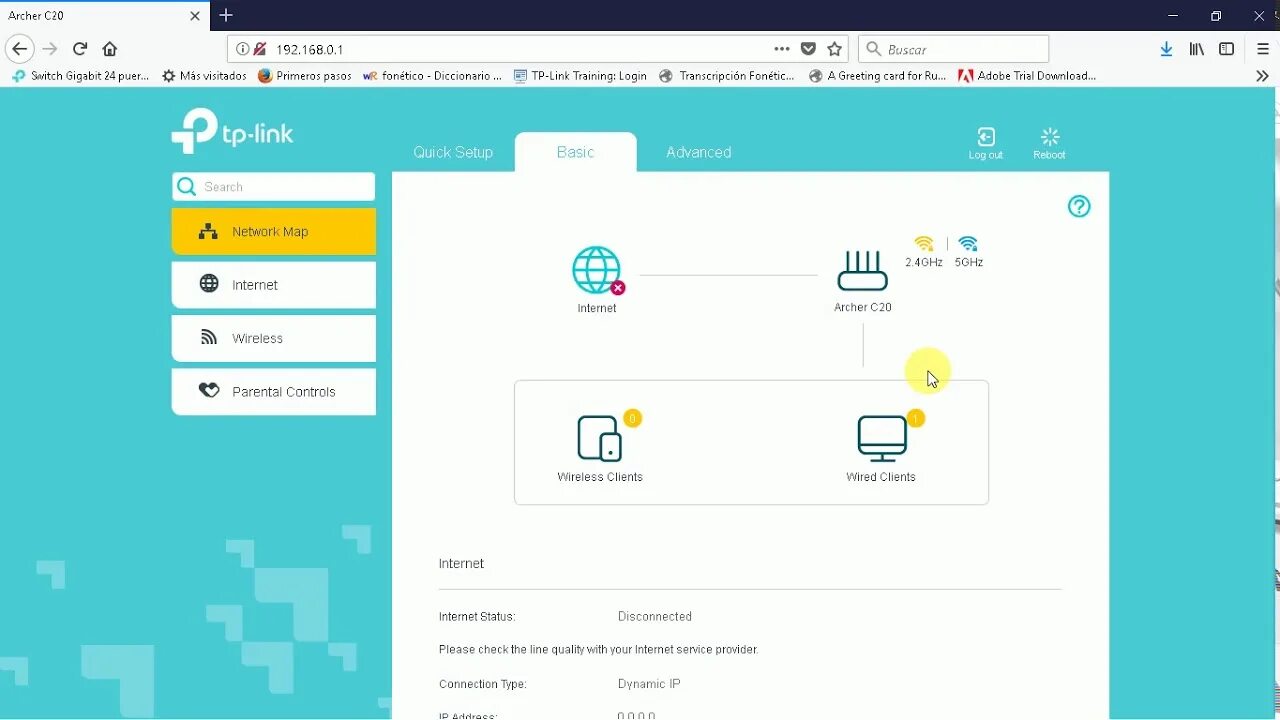Open TP-Link Training: Login bookmark
Image resolution: width=1280 pixels, height=720 pixels.
pos(580,76)
